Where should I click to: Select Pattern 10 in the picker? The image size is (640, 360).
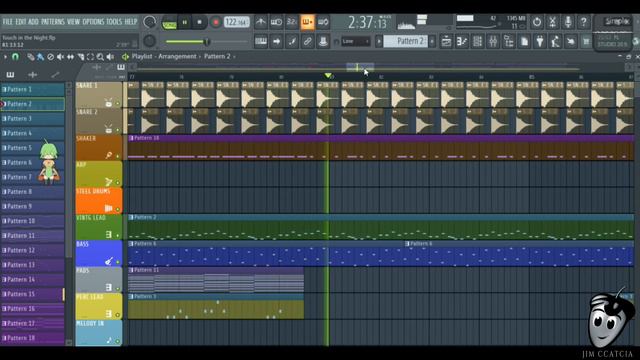pyautogui.click(x=32, y=221)
